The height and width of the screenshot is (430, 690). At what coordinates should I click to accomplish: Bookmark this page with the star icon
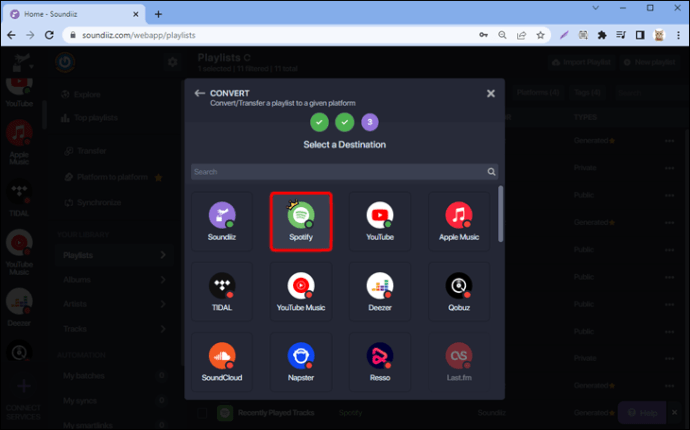click(540, 35)
